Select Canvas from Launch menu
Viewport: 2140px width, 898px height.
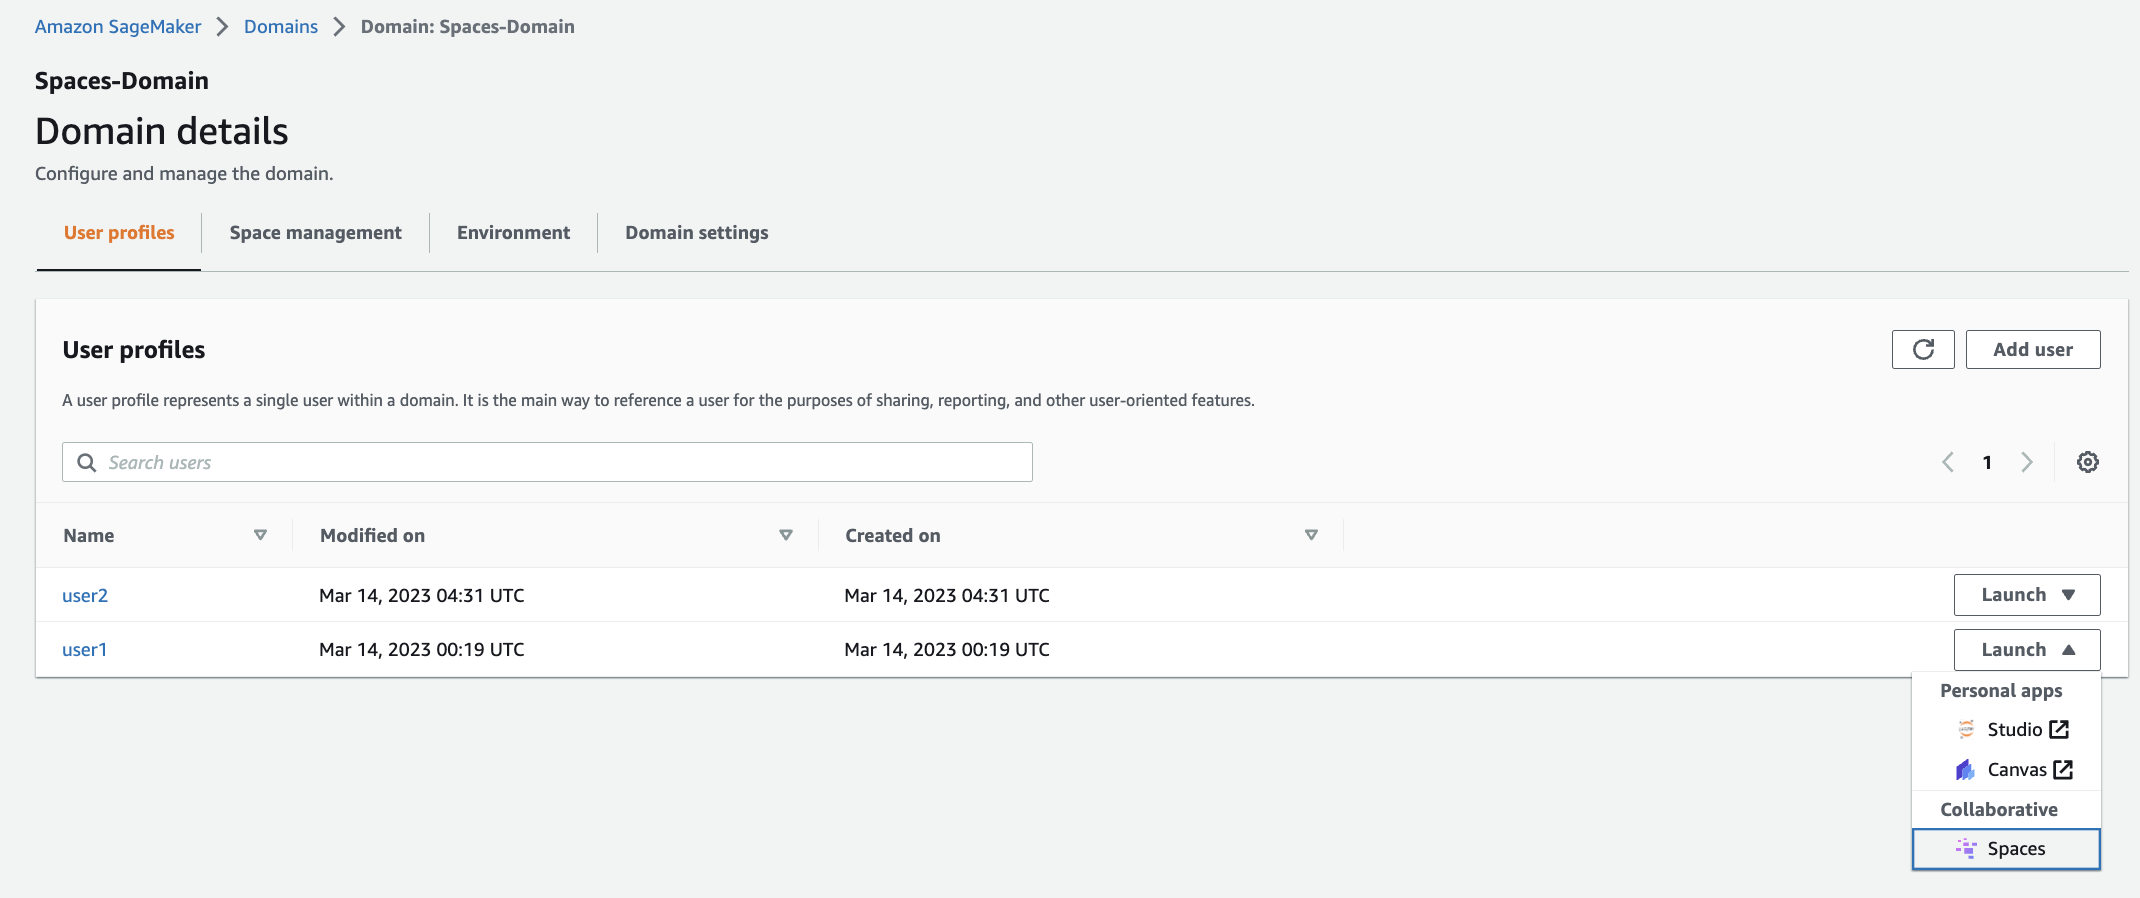pos(2006,769)
